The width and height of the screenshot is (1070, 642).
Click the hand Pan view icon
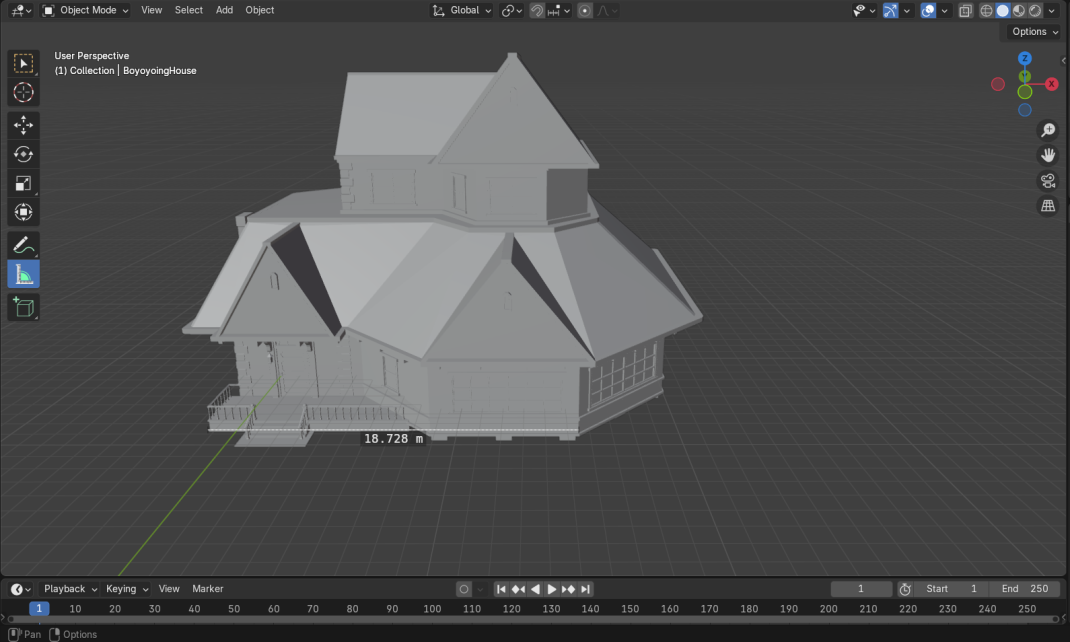coord(1048,155)
